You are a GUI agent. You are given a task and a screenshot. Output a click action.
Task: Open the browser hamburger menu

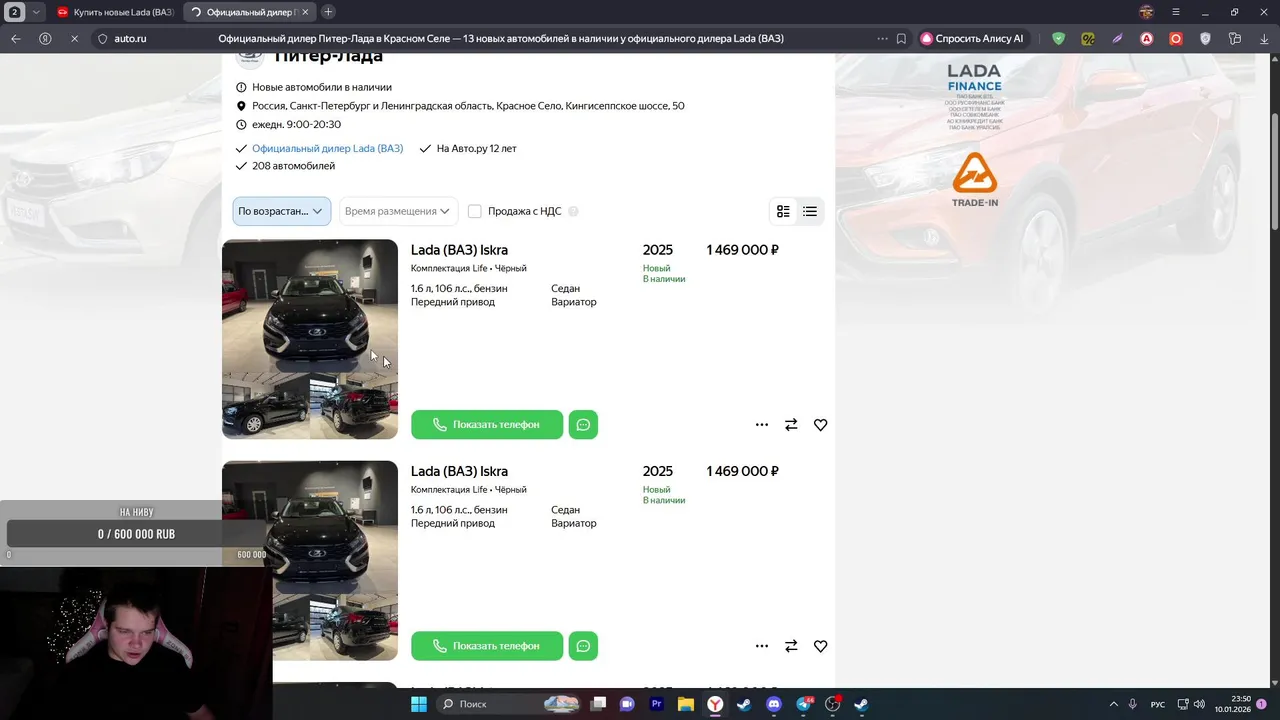(x=1176, y=12)
